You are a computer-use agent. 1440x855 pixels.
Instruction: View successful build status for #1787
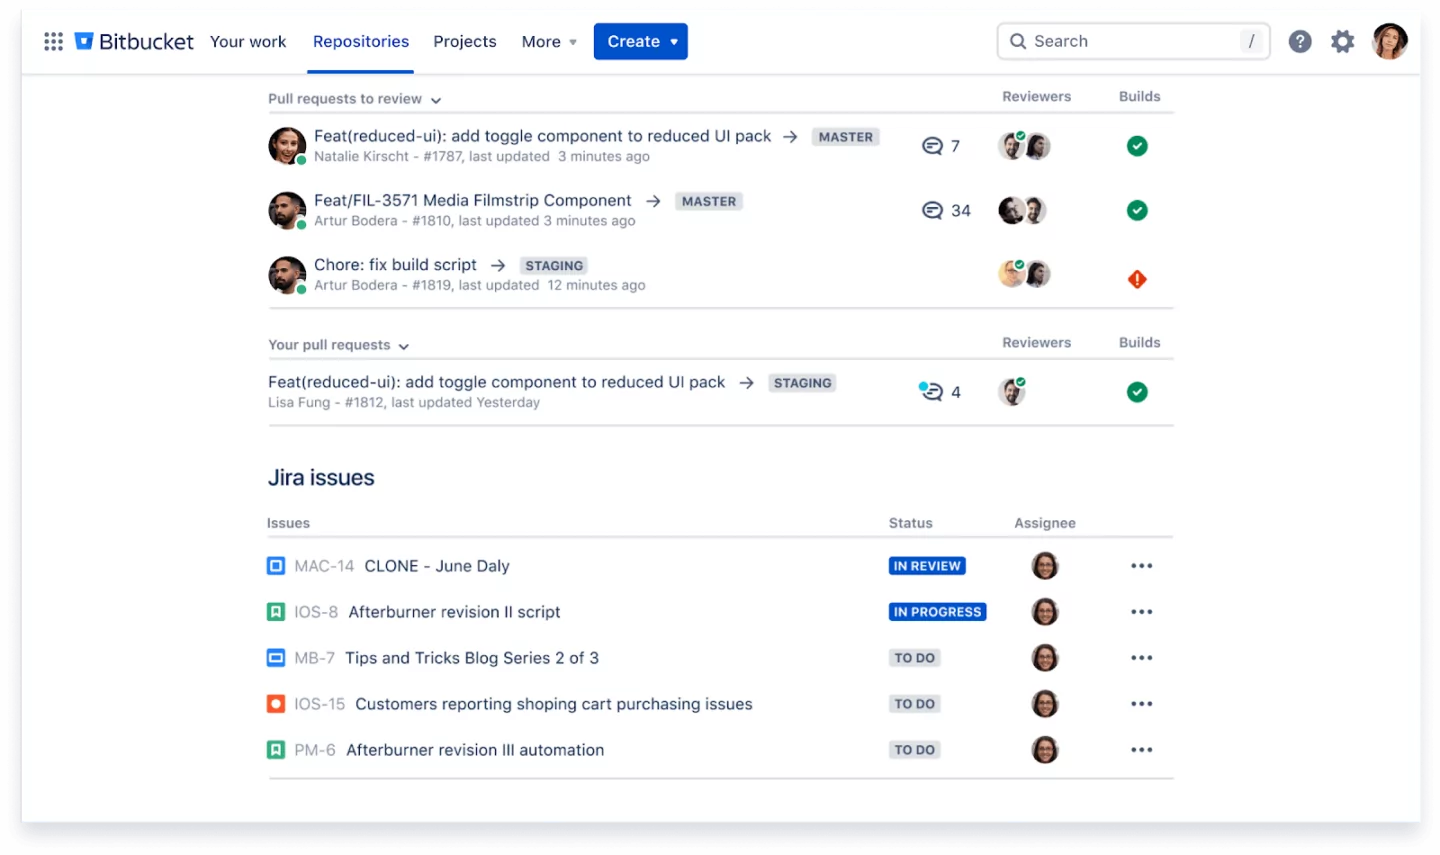click(1137, 146)
